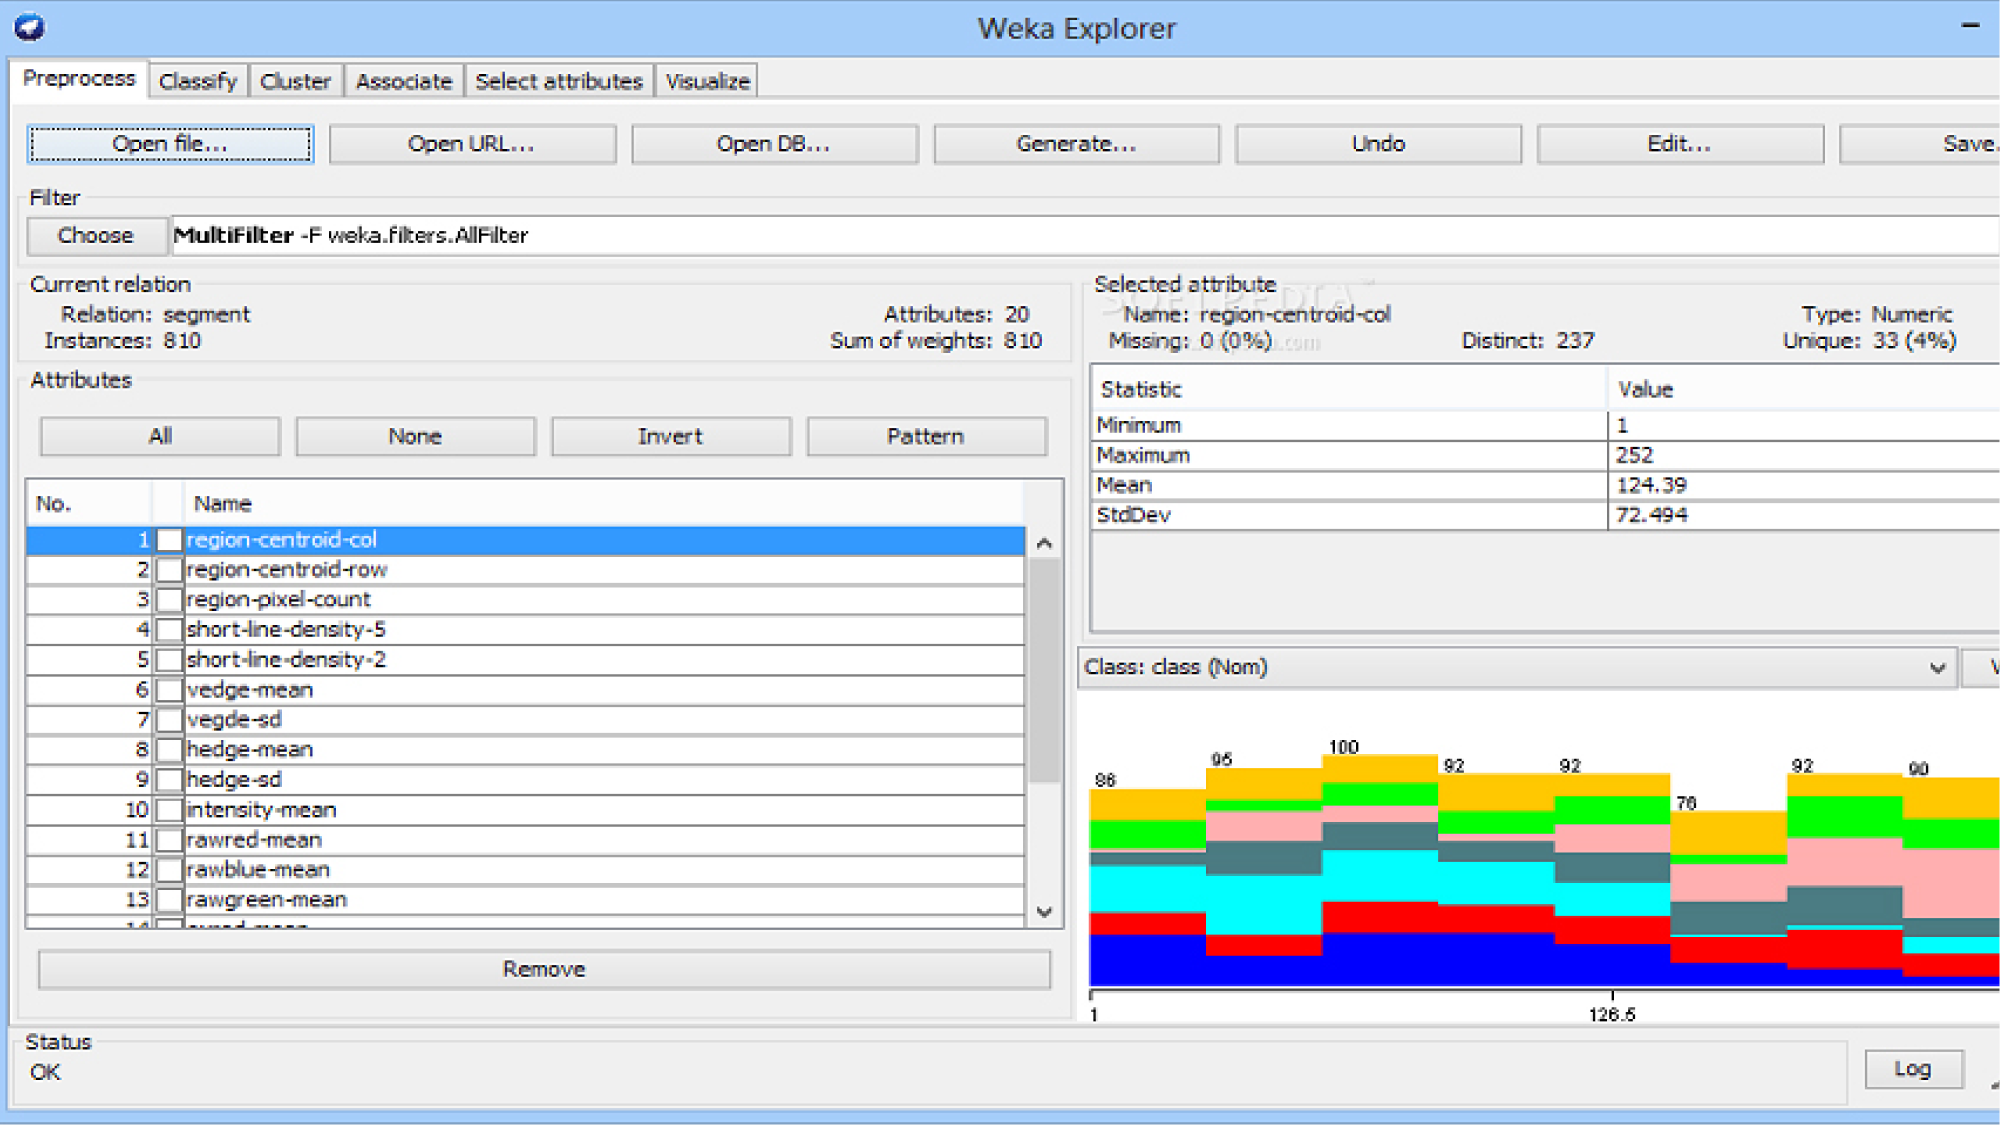Minimize the Weka Explorer window
Viewport: 2000px width, 1126px height.
[x=1970, y=26]
